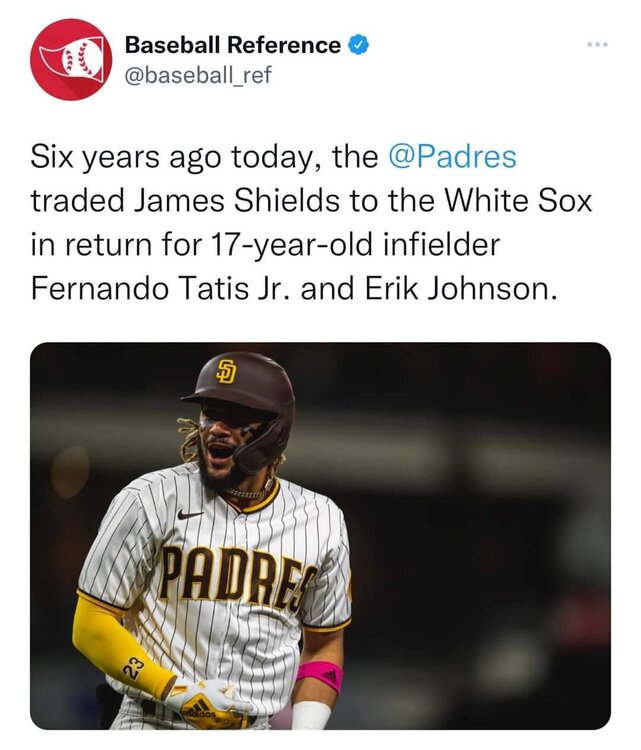
Task: Open the @baseball_ref handle link
Action: pyautogui.click(x=197, y=75)
